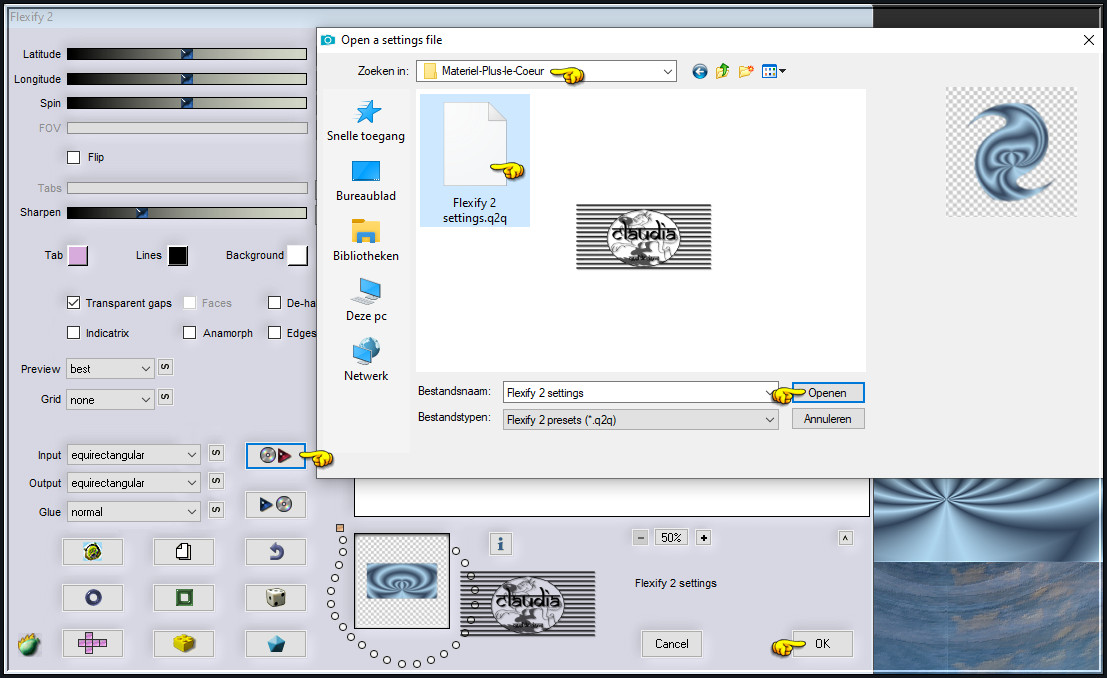Click the S button next to Input
1107x678 pixels.
click(217, 453)
